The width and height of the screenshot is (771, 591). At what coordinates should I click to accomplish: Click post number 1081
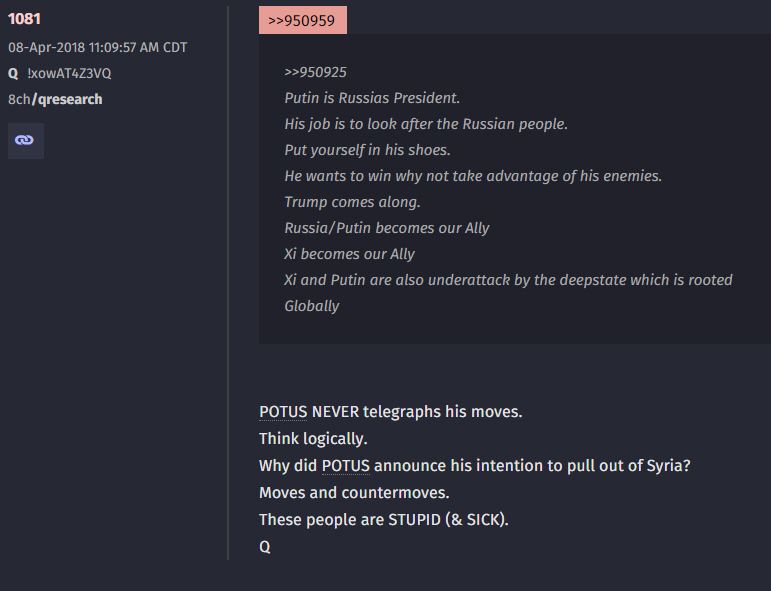click(24, 19)
